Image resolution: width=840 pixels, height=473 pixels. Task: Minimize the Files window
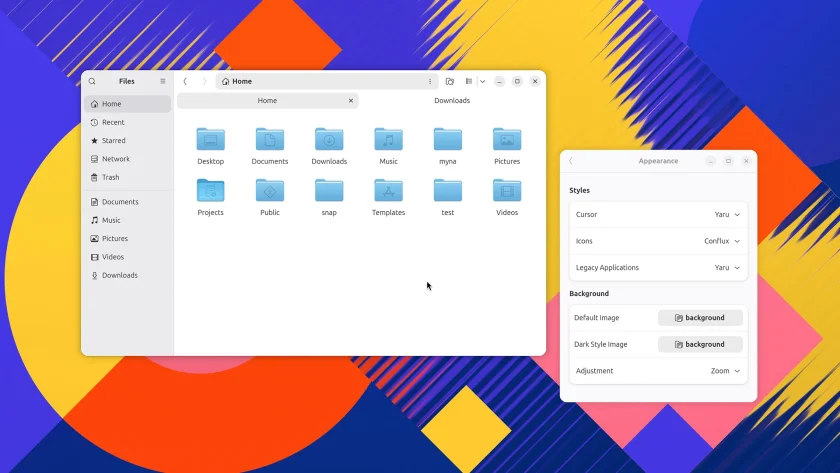pos(499,81)
